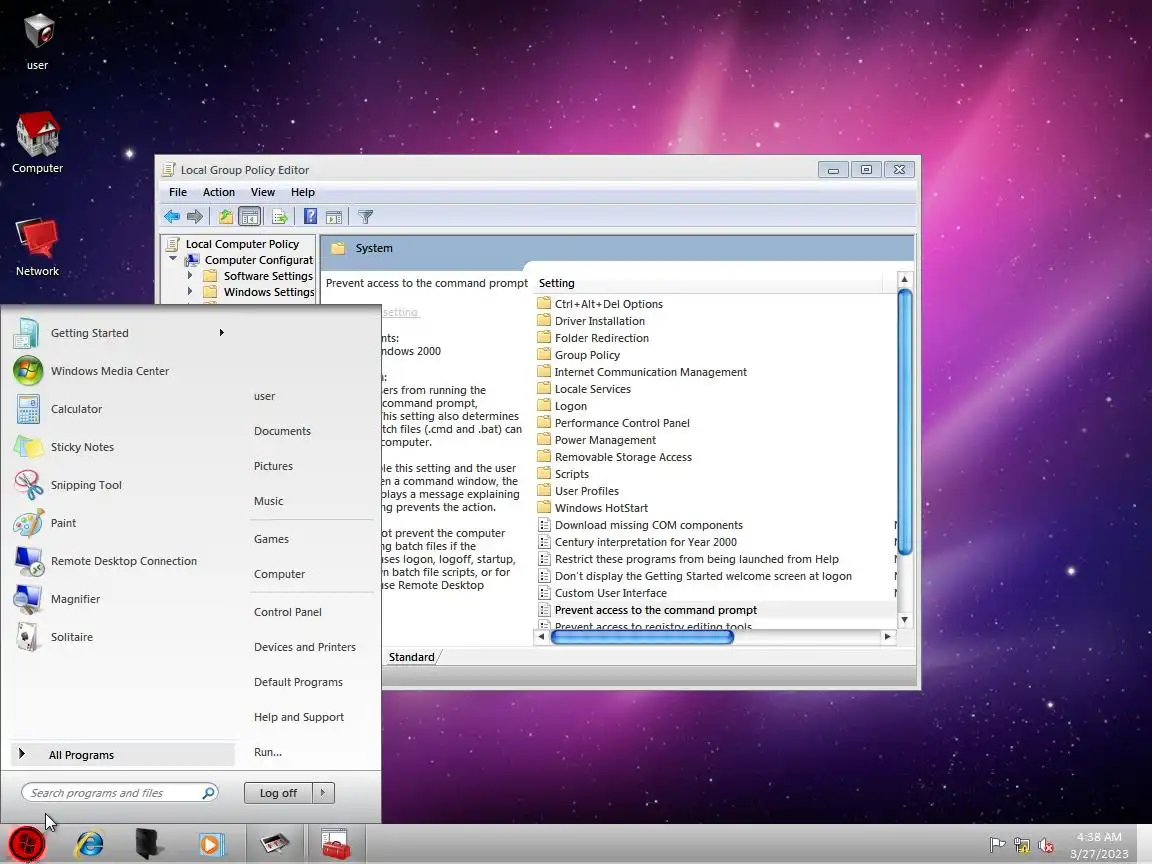Open Default Programs link
The image size is (1152, 864).
click(x=298, y=683)
